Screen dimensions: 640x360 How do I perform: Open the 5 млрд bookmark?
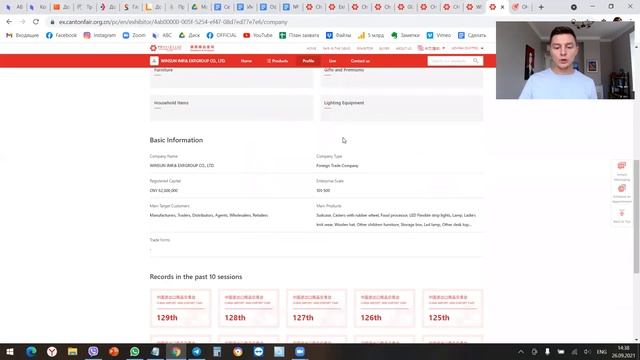tap(371, 36)
